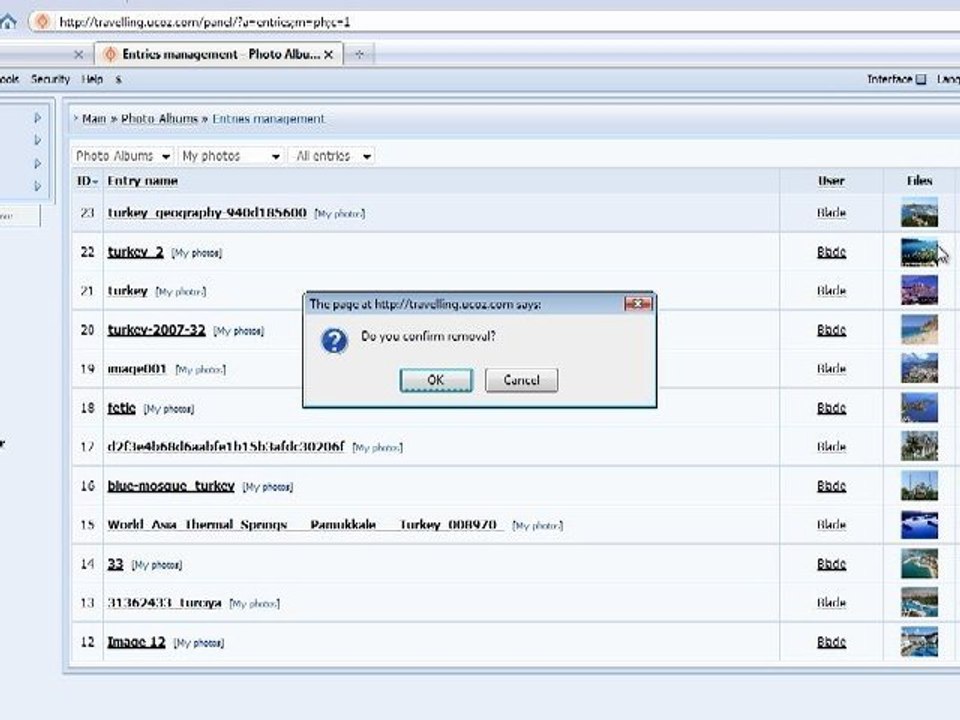The height and width of the screenshot is (720, 960).
Task: Click user Blade in the turkey-2007-32 row
Action: (831, 330)
